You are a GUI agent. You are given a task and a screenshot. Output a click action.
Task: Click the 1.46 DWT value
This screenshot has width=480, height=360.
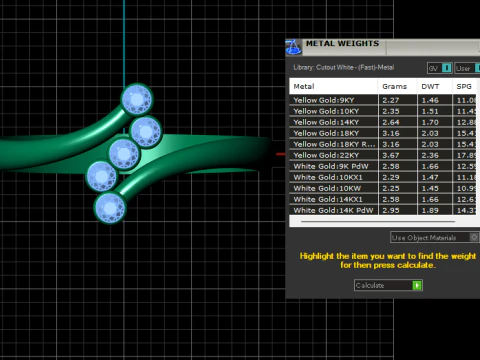coord(430,100)
